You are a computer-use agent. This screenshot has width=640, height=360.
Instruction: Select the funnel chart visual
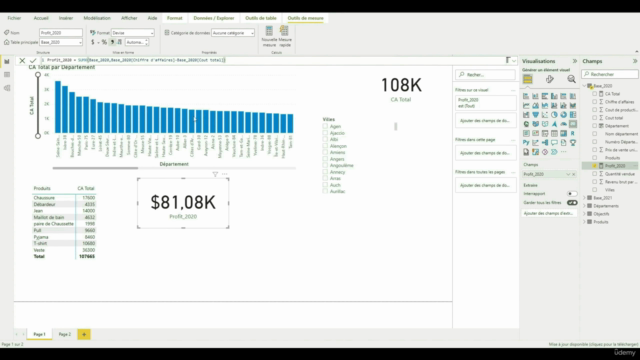(x=536, y=115)
